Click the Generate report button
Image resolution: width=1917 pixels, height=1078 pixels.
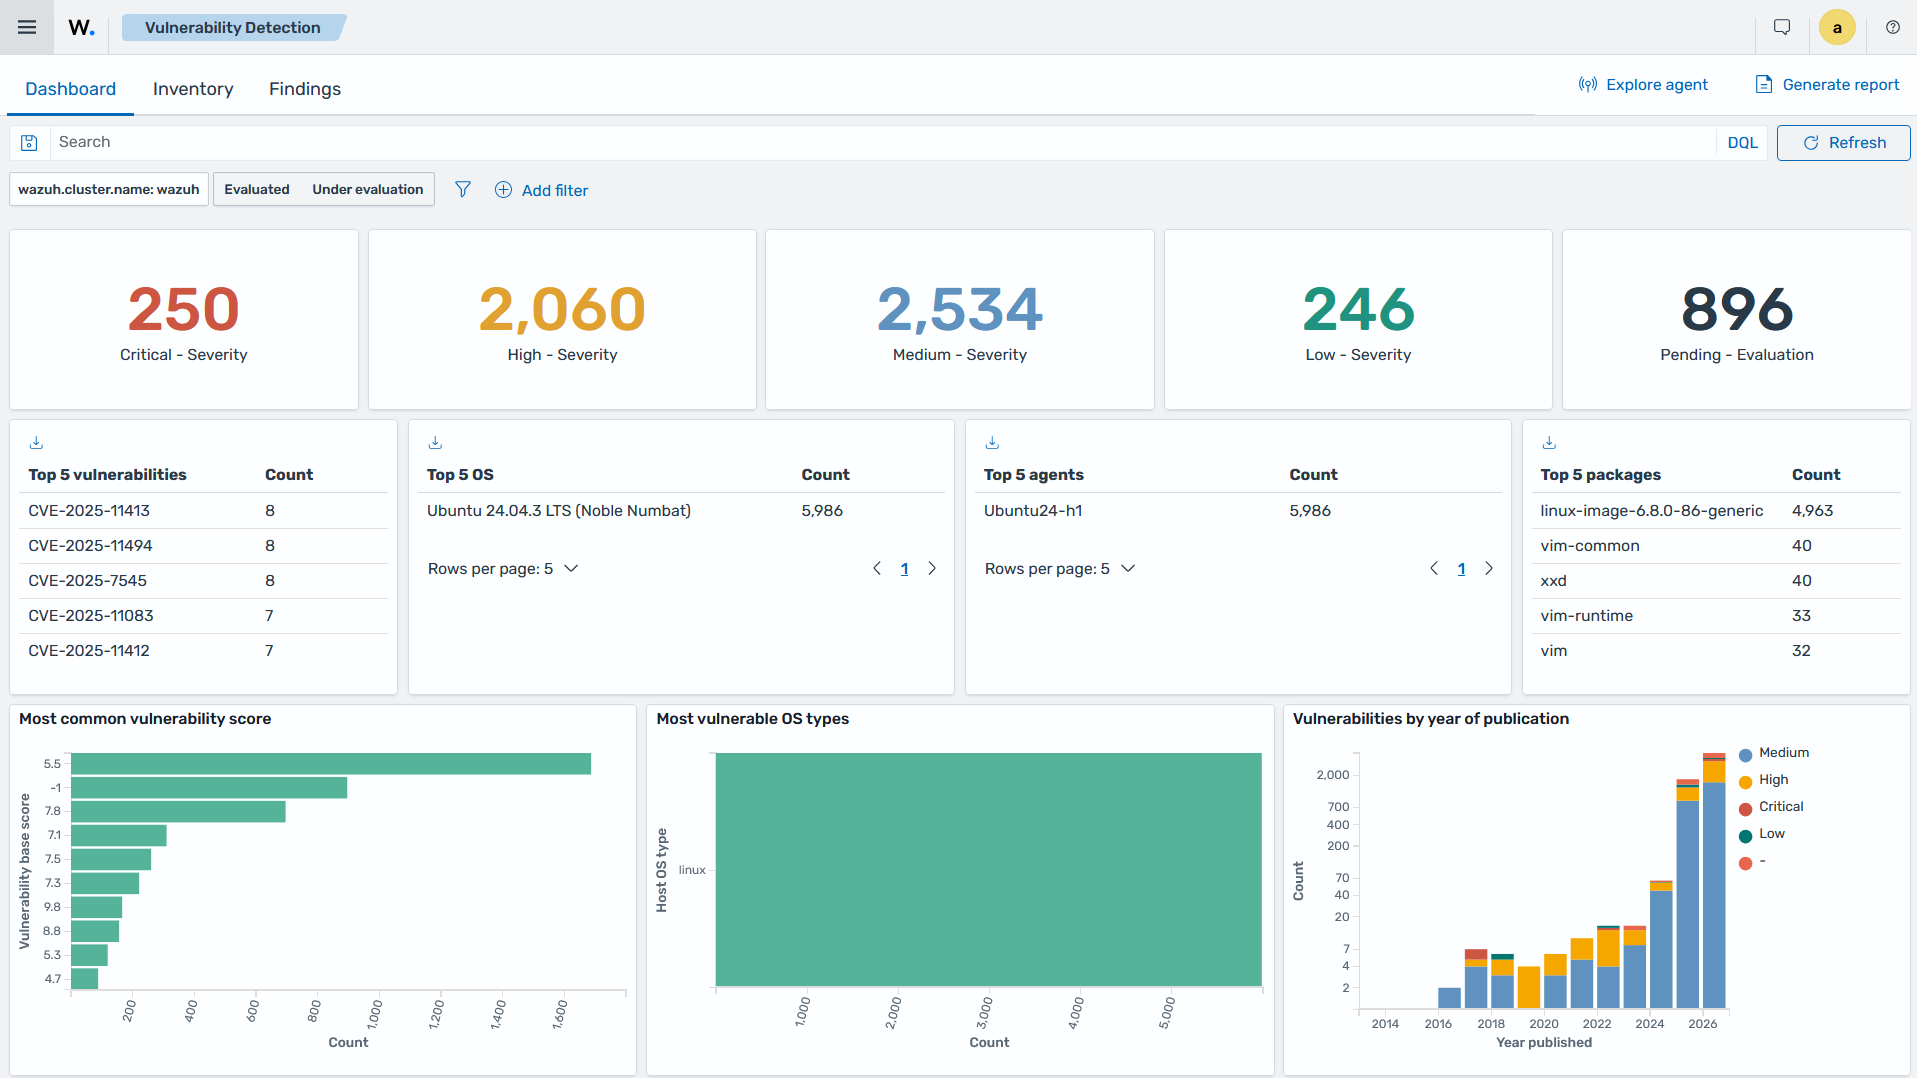tap(1828, 85)
